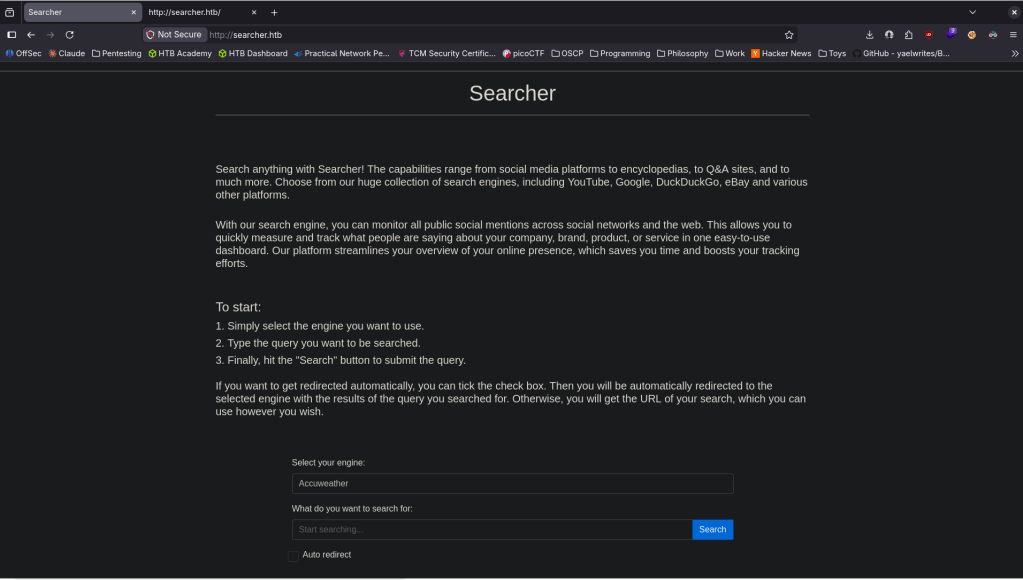Enable the Auto redirect checkbox

pos(293,556)
